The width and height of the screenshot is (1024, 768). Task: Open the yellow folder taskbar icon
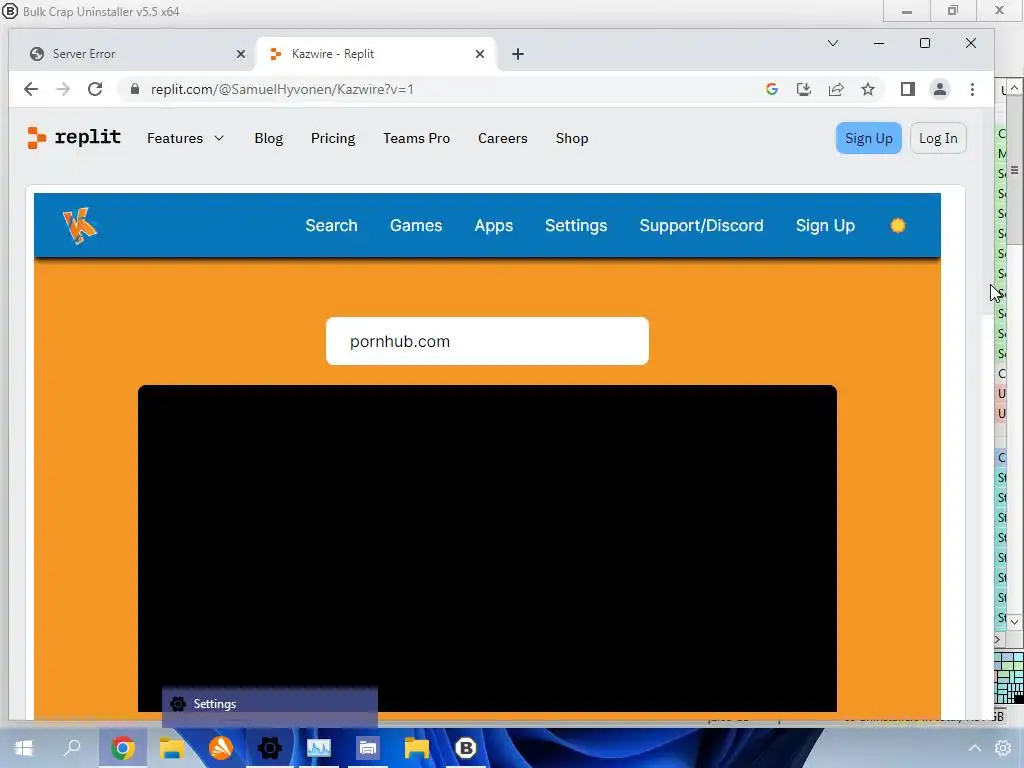pos(417,748)
